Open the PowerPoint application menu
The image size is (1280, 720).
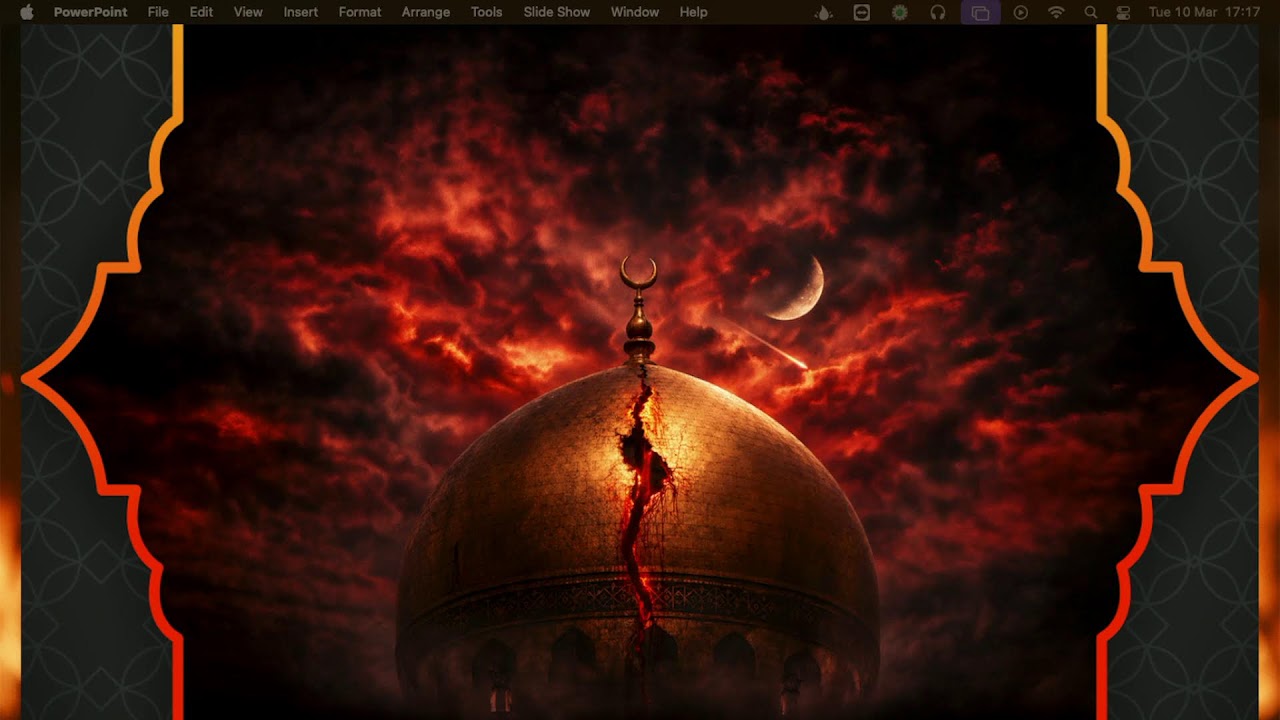point(90,12)
